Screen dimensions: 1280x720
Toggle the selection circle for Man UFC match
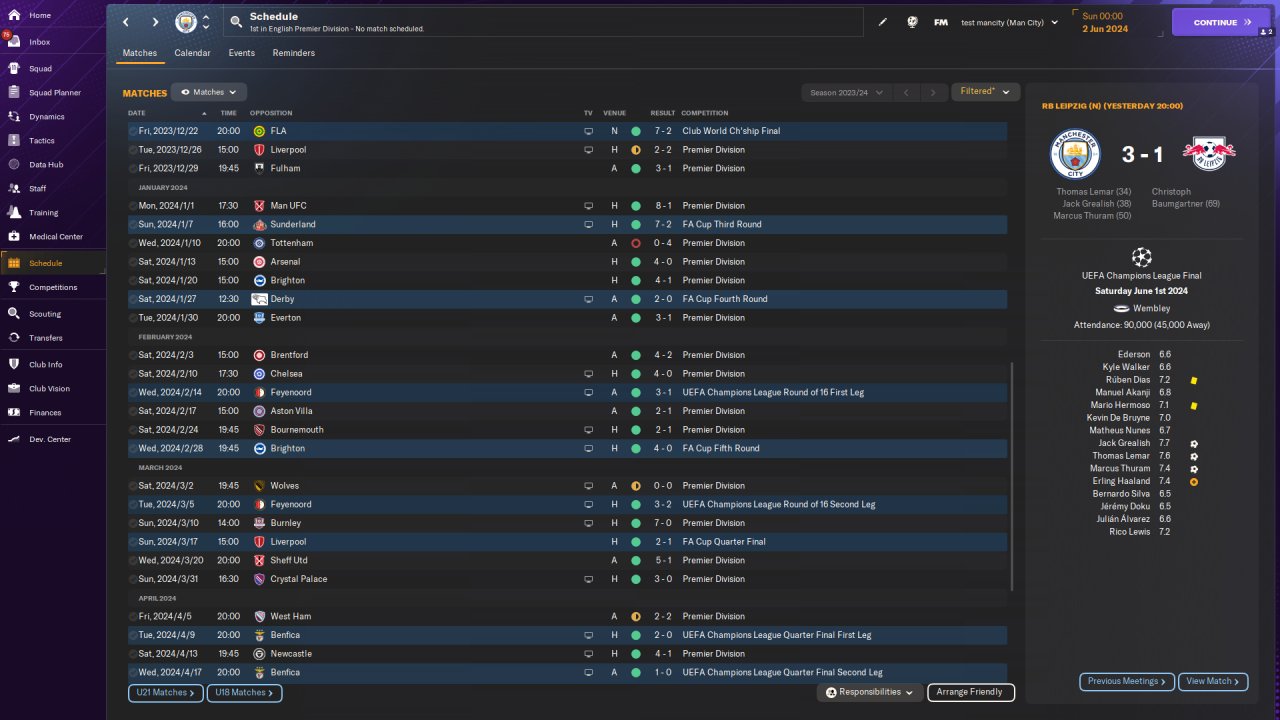(x=133, y=206)
